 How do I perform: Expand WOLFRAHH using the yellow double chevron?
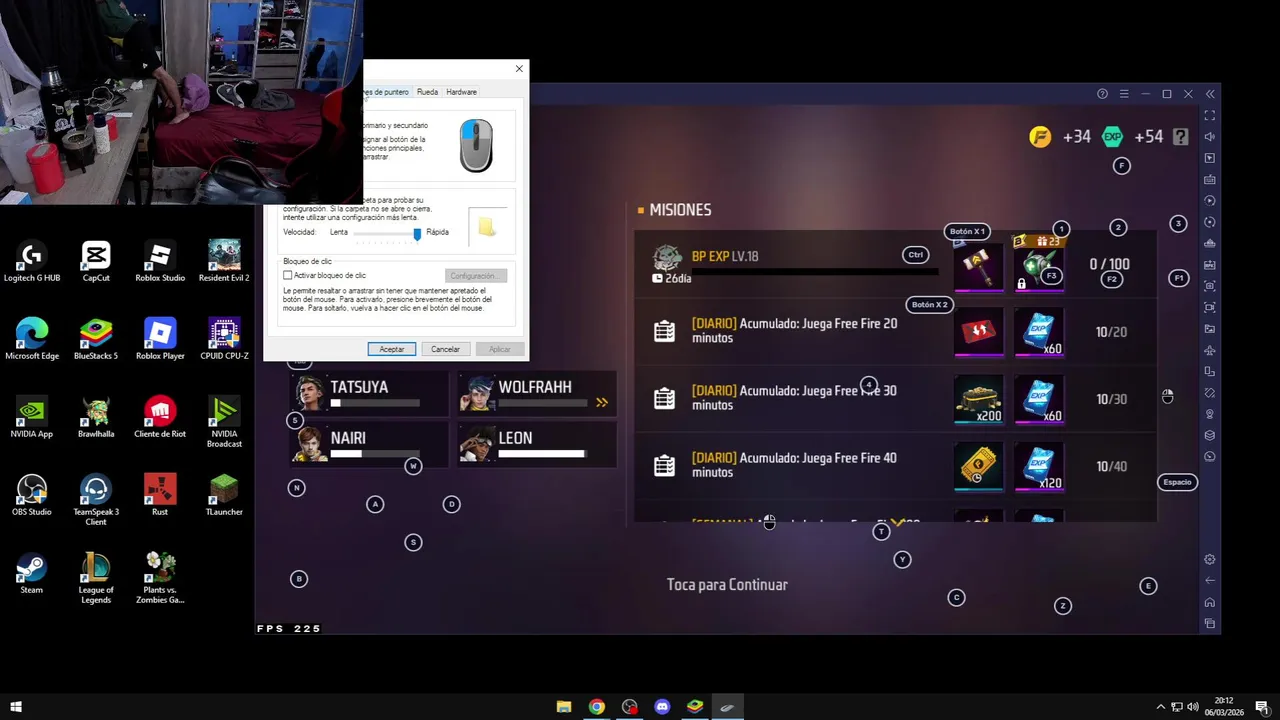tap(602, 402)
